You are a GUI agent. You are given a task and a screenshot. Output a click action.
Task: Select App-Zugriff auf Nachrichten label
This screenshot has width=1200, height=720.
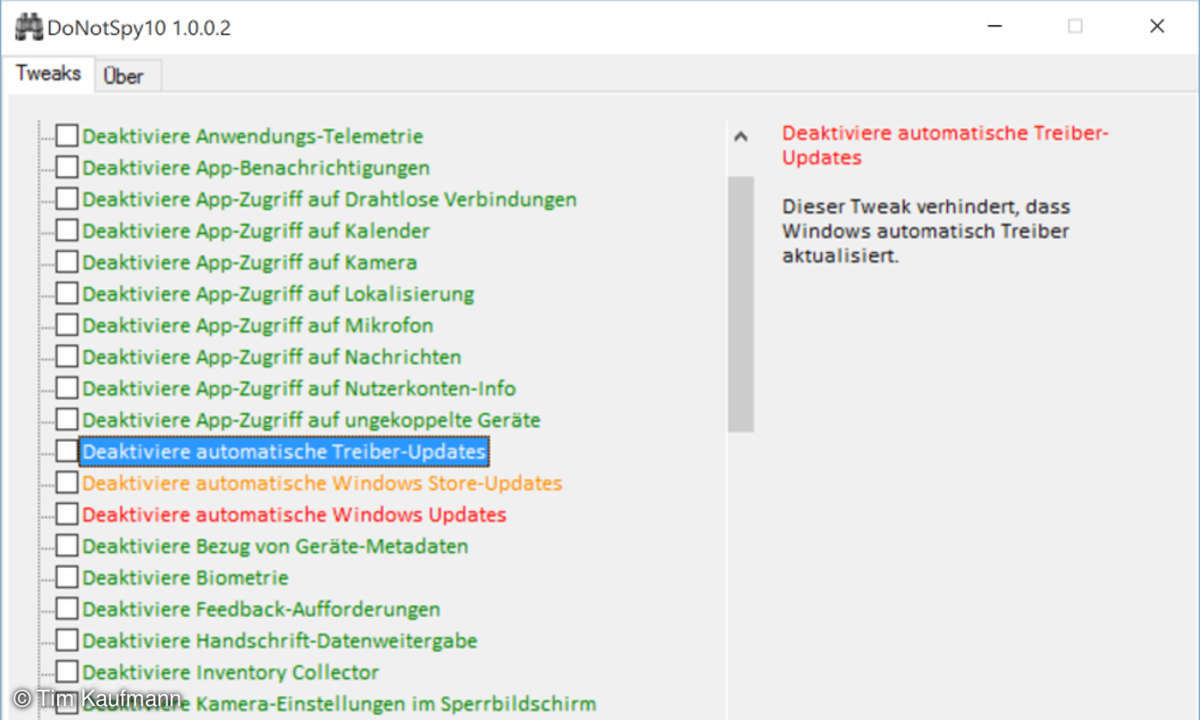(x=272, y=357)
